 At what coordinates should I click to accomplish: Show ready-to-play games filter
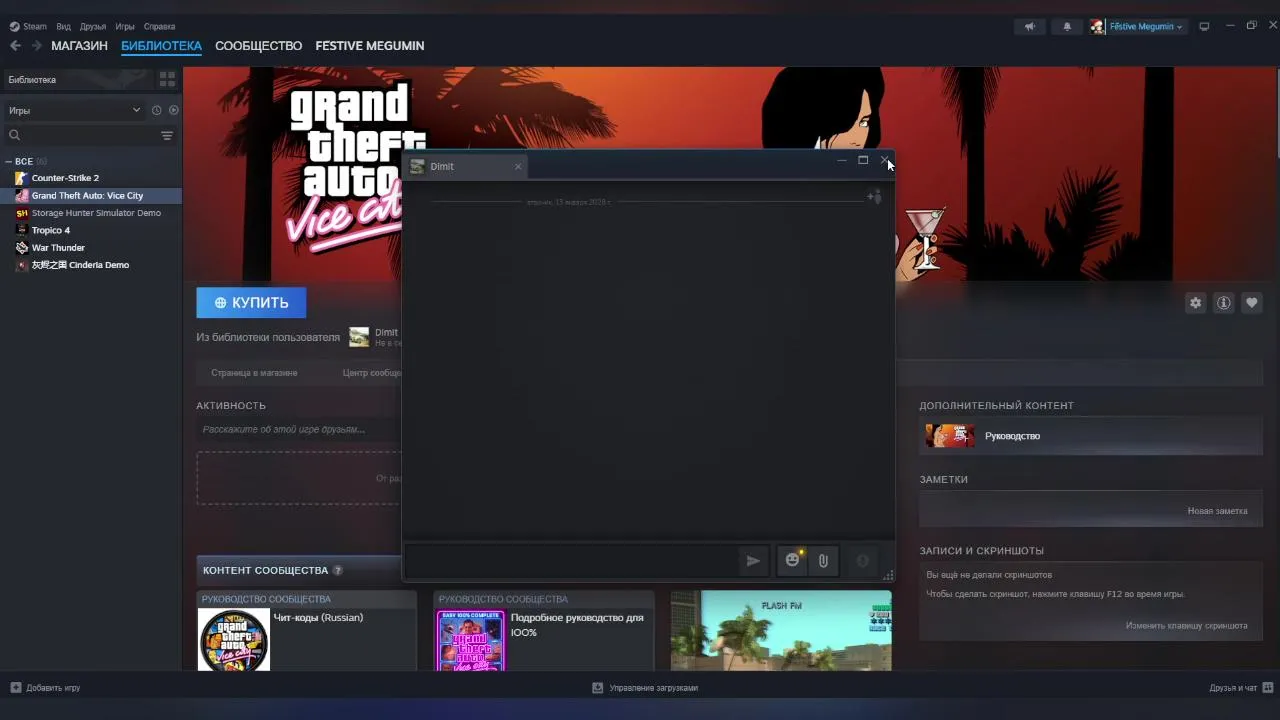point(173,110)
